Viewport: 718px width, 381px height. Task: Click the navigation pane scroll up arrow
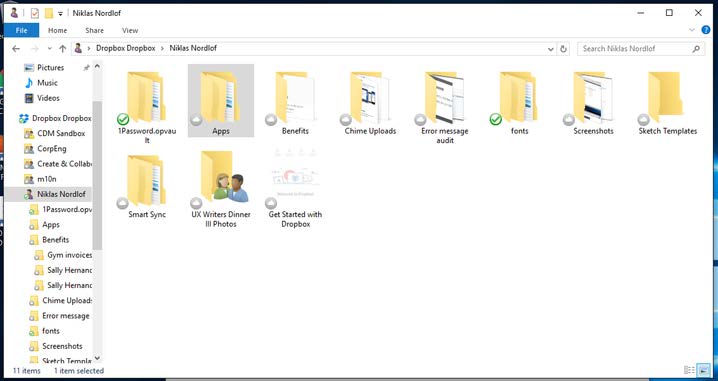97,67
